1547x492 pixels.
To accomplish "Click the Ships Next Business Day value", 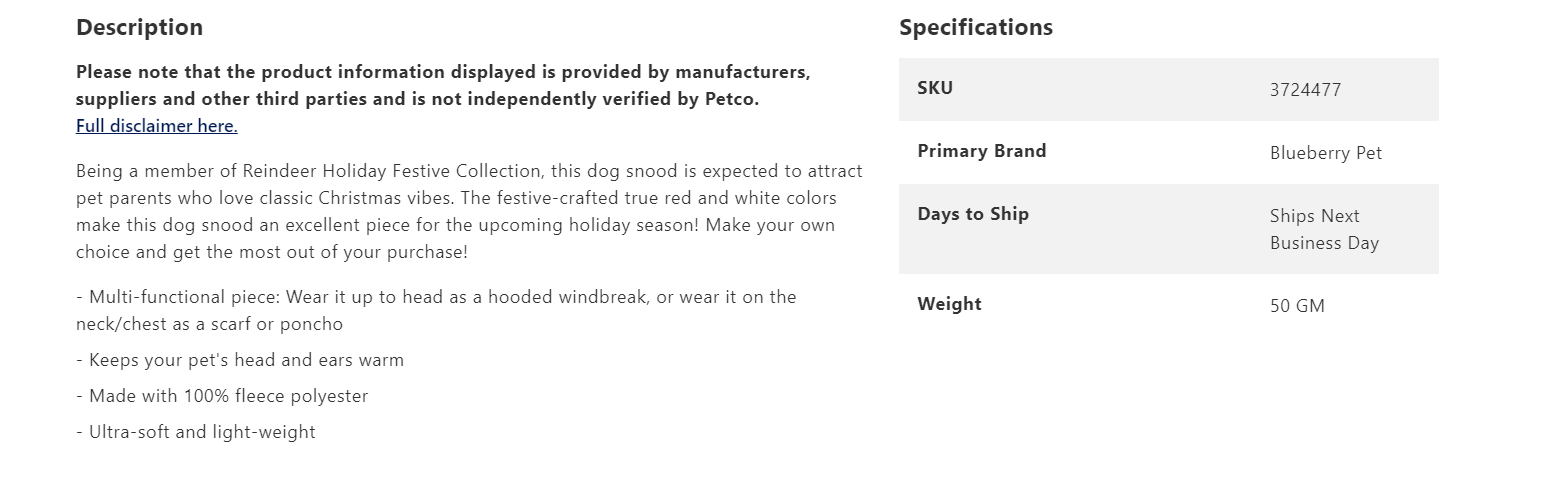I will [x=1323, y=229].
